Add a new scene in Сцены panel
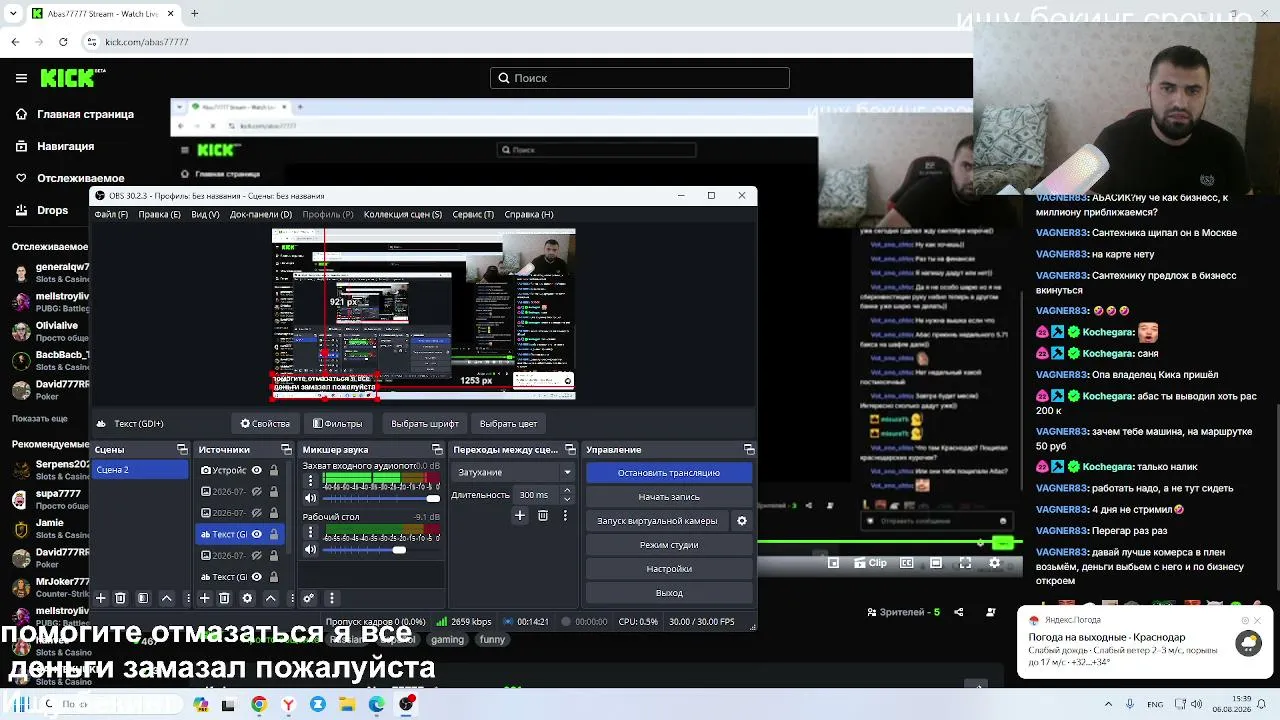The width and height of the screenshot is (1280, 720). 101,598
